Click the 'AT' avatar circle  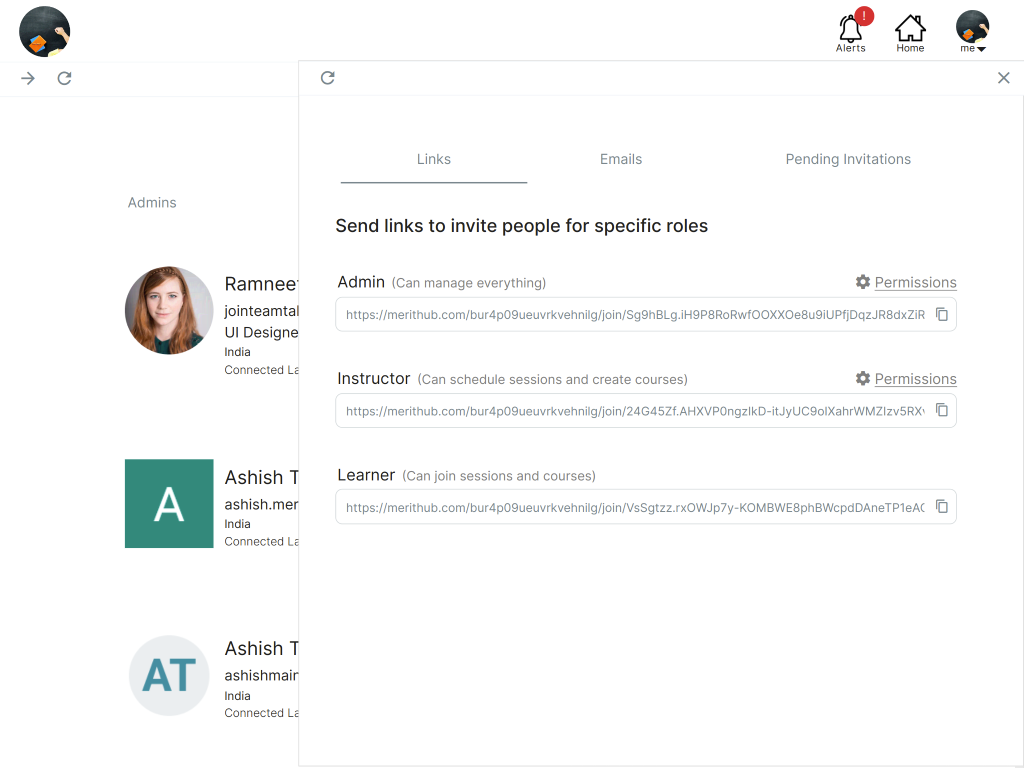tap(169, 676)
